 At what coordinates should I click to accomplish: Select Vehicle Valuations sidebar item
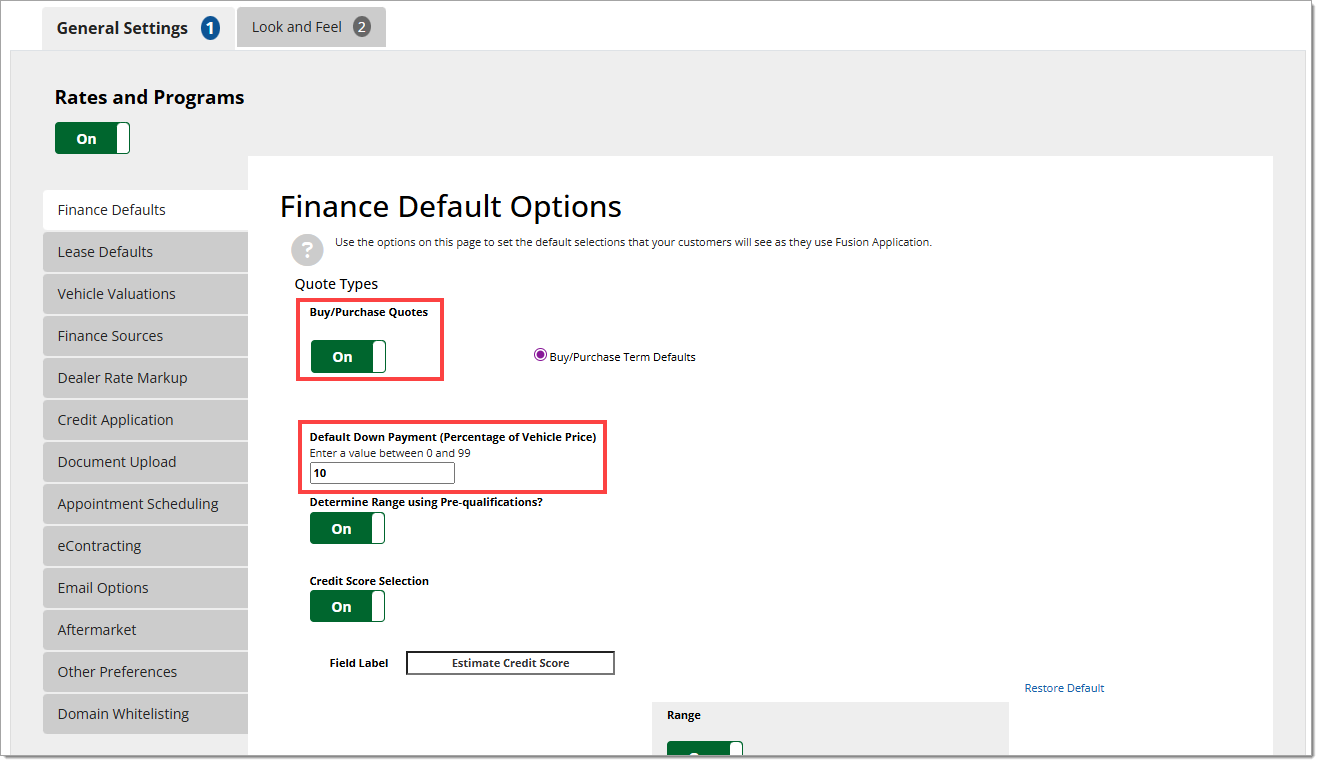145,294
